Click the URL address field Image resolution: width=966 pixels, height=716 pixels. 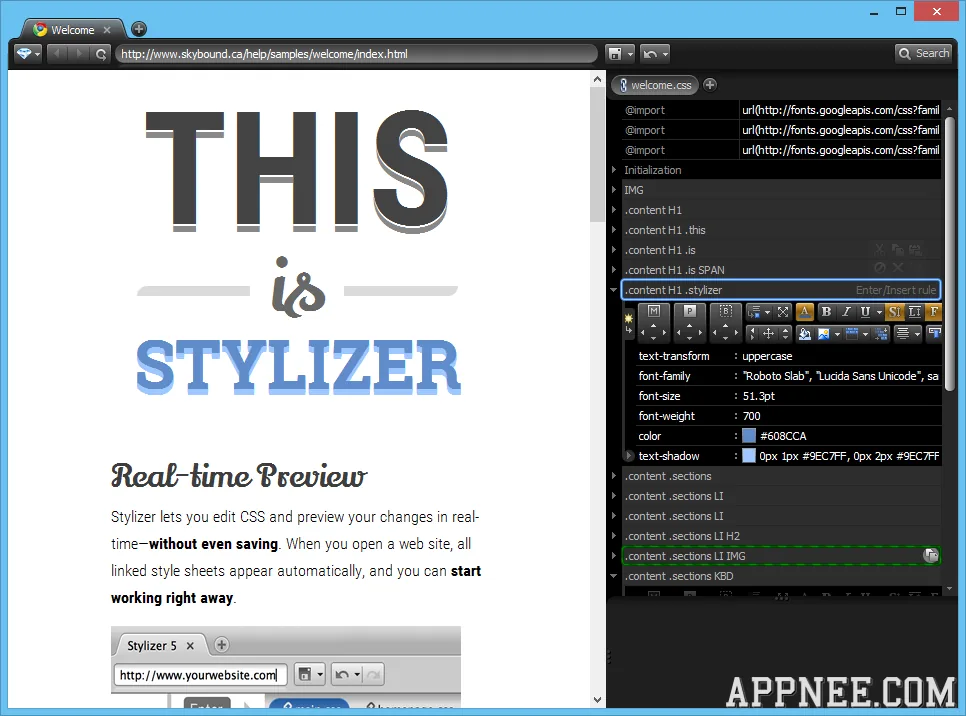[x=356, y=54]
